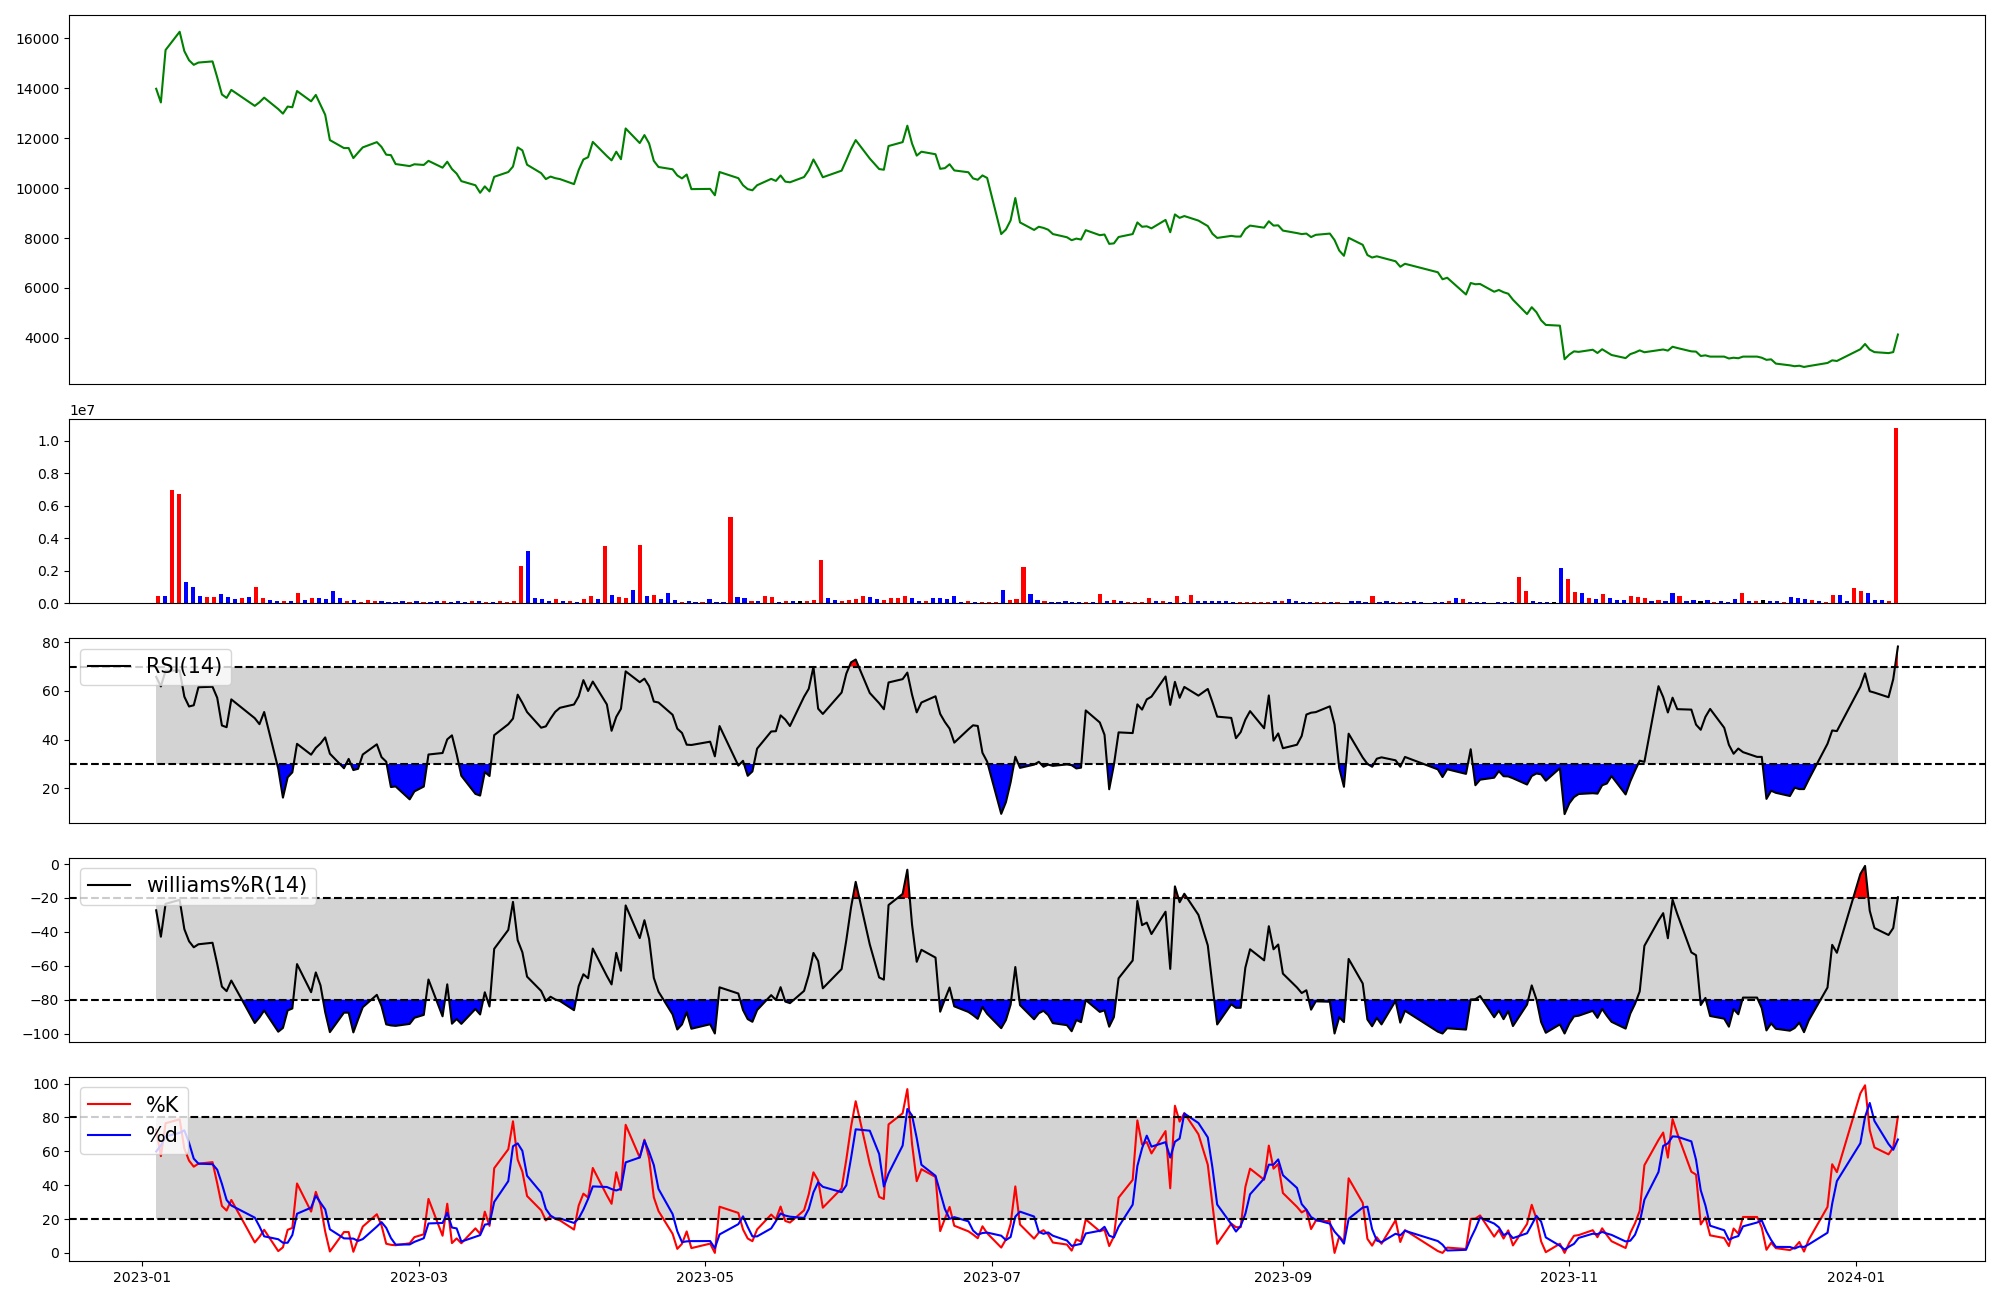The width and height of the screenshot is (2000, 1300).
Task: Click the 1.0 volume axis tick label
Action: [x=48, y=441]
